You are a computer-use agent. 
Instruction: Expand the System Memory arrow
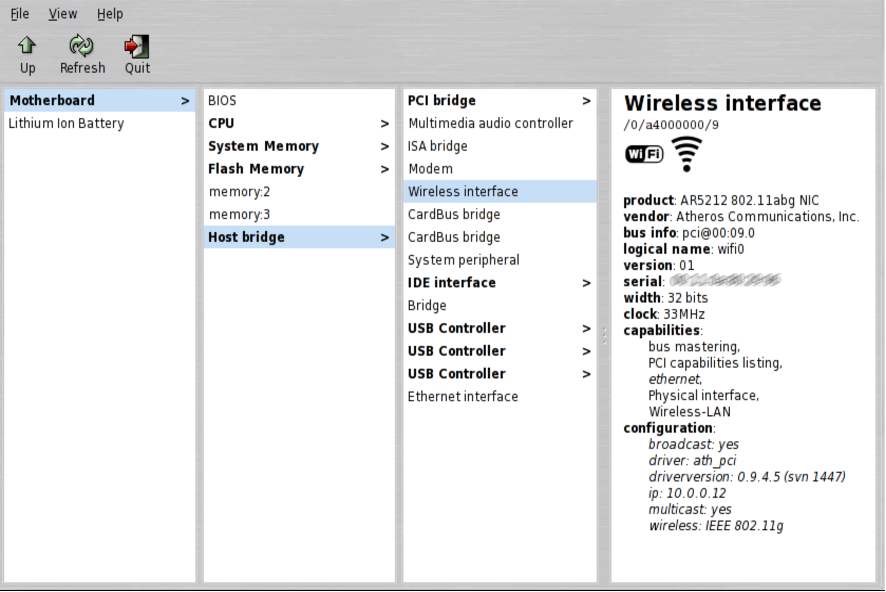pos(385,147)
